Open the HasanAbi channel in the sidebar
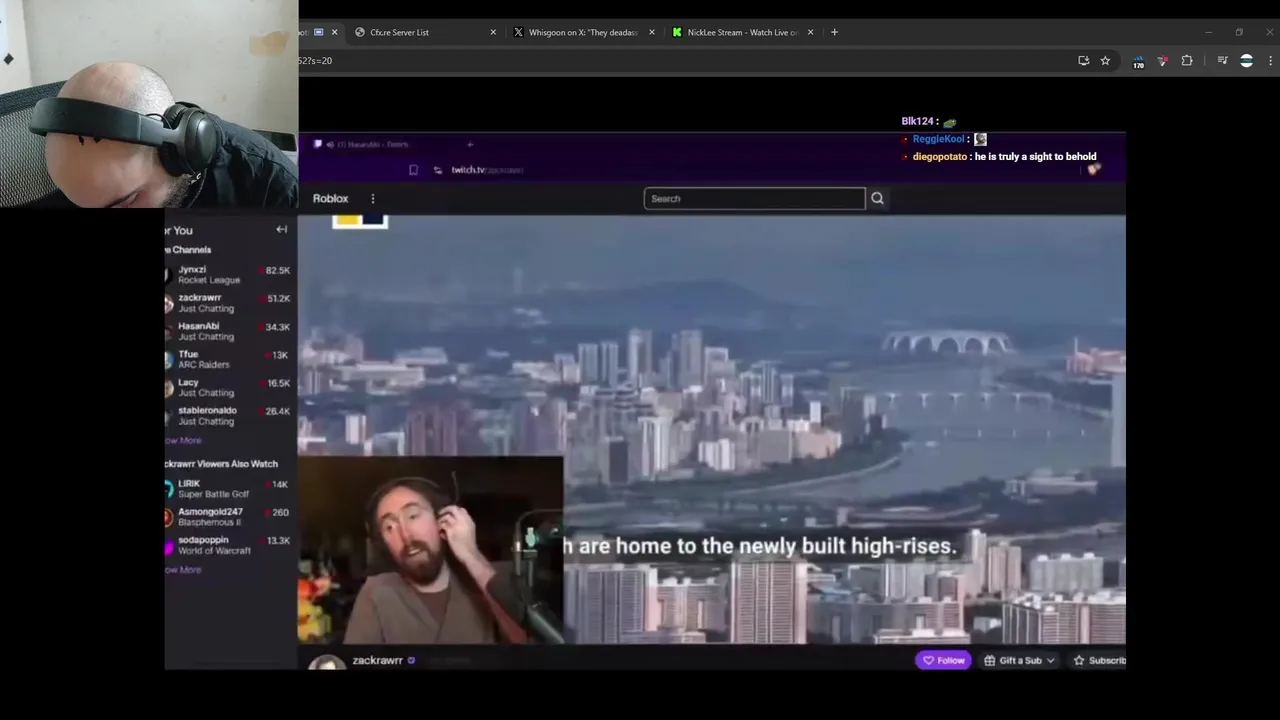The height and width of the screenshot is (720, 1280). (228, 331)
